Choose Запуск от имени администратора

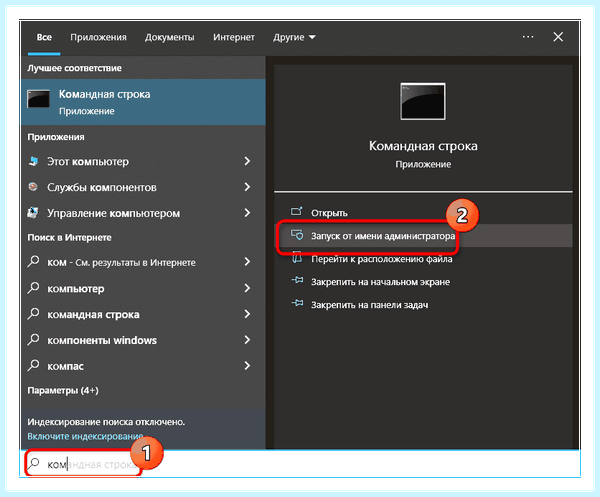tap(423, 236)
